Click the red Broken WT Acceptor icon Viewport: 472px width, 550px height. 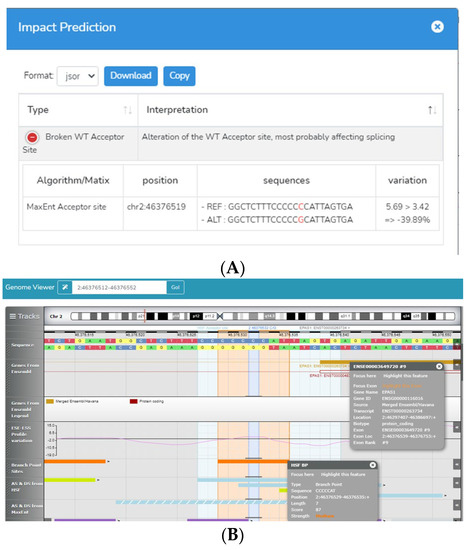32,137
